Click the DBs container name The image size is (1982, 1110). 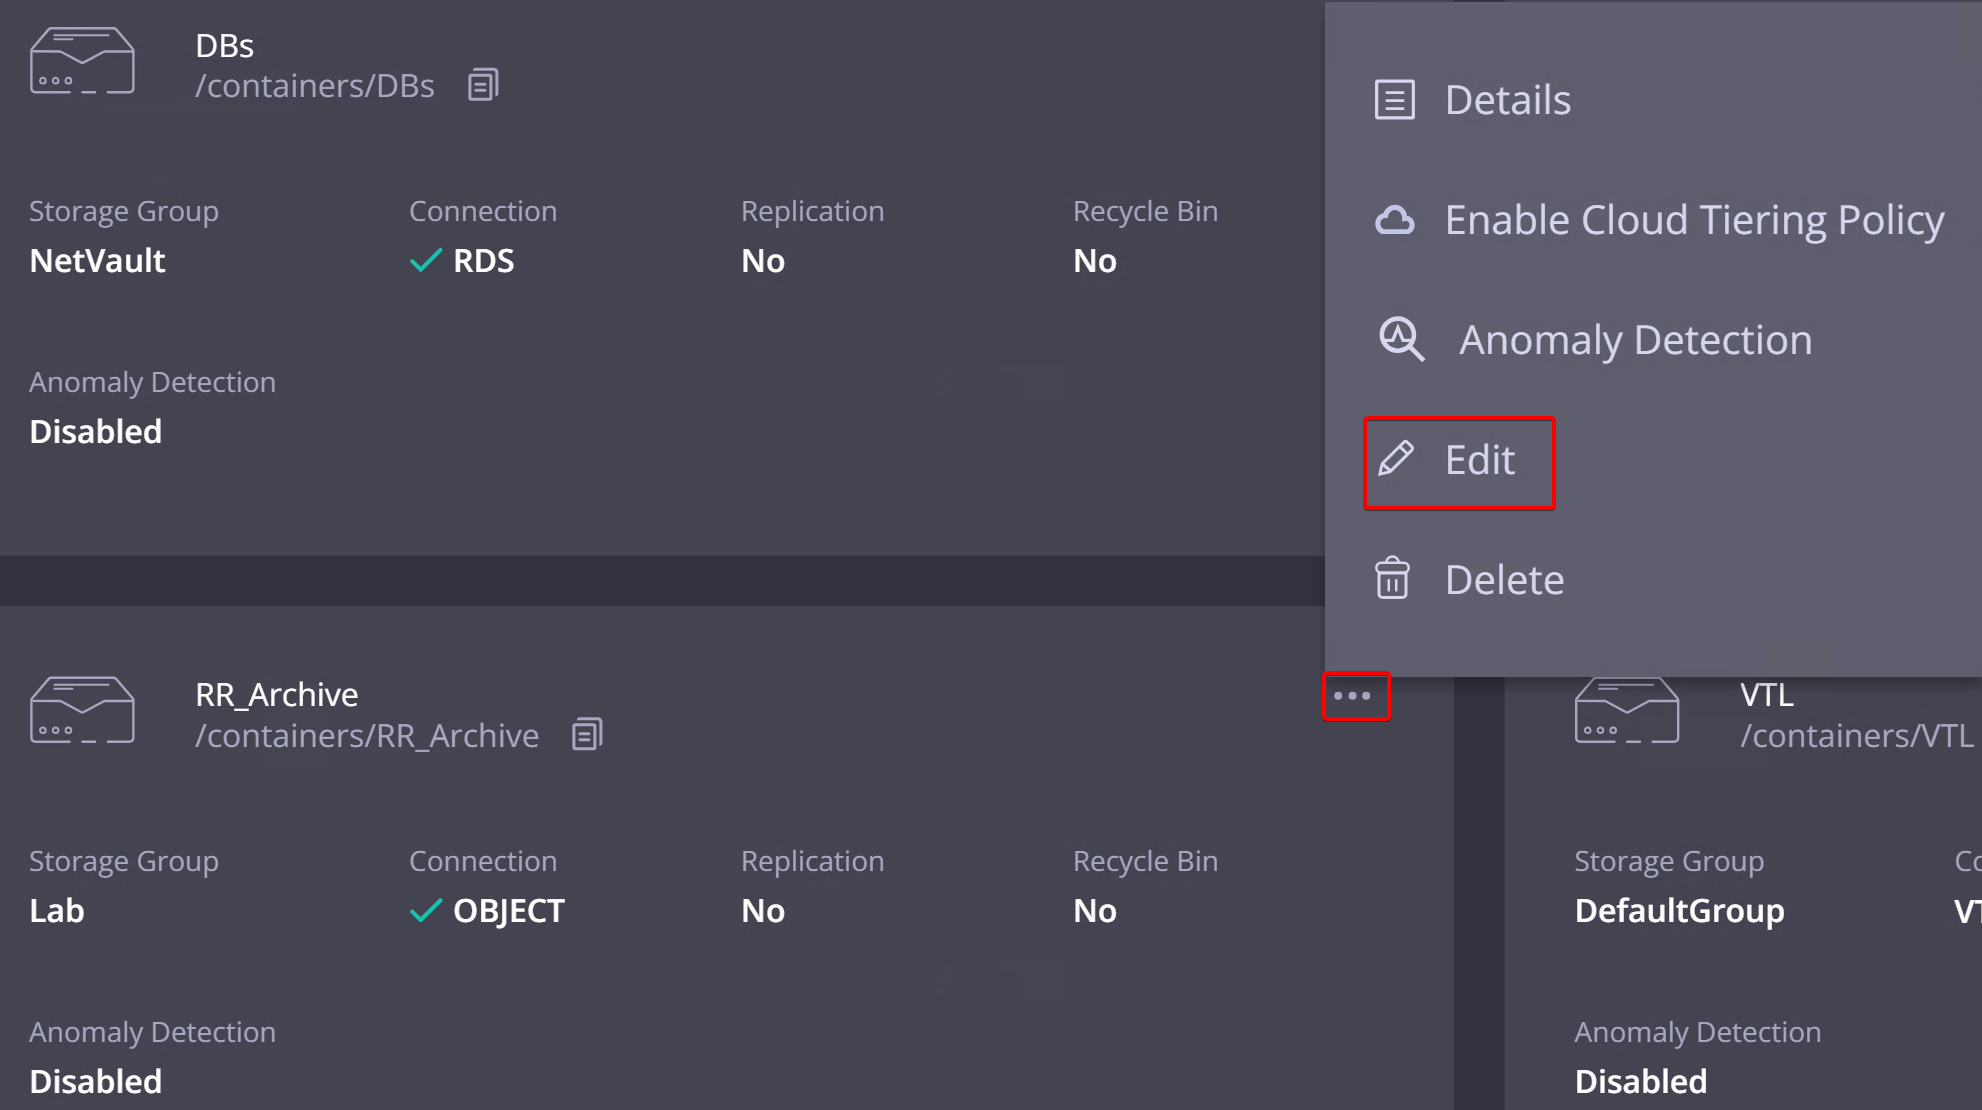[224, 46]
